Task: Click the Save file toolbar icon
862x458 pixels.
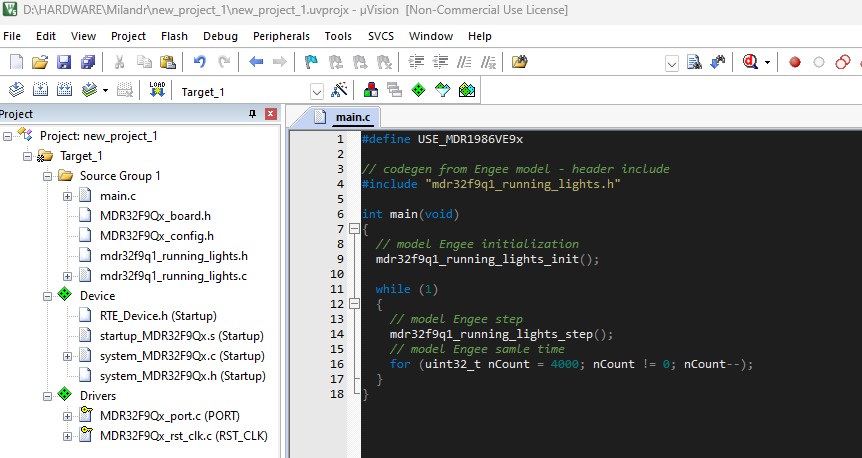Action: (x=63, y=62)
